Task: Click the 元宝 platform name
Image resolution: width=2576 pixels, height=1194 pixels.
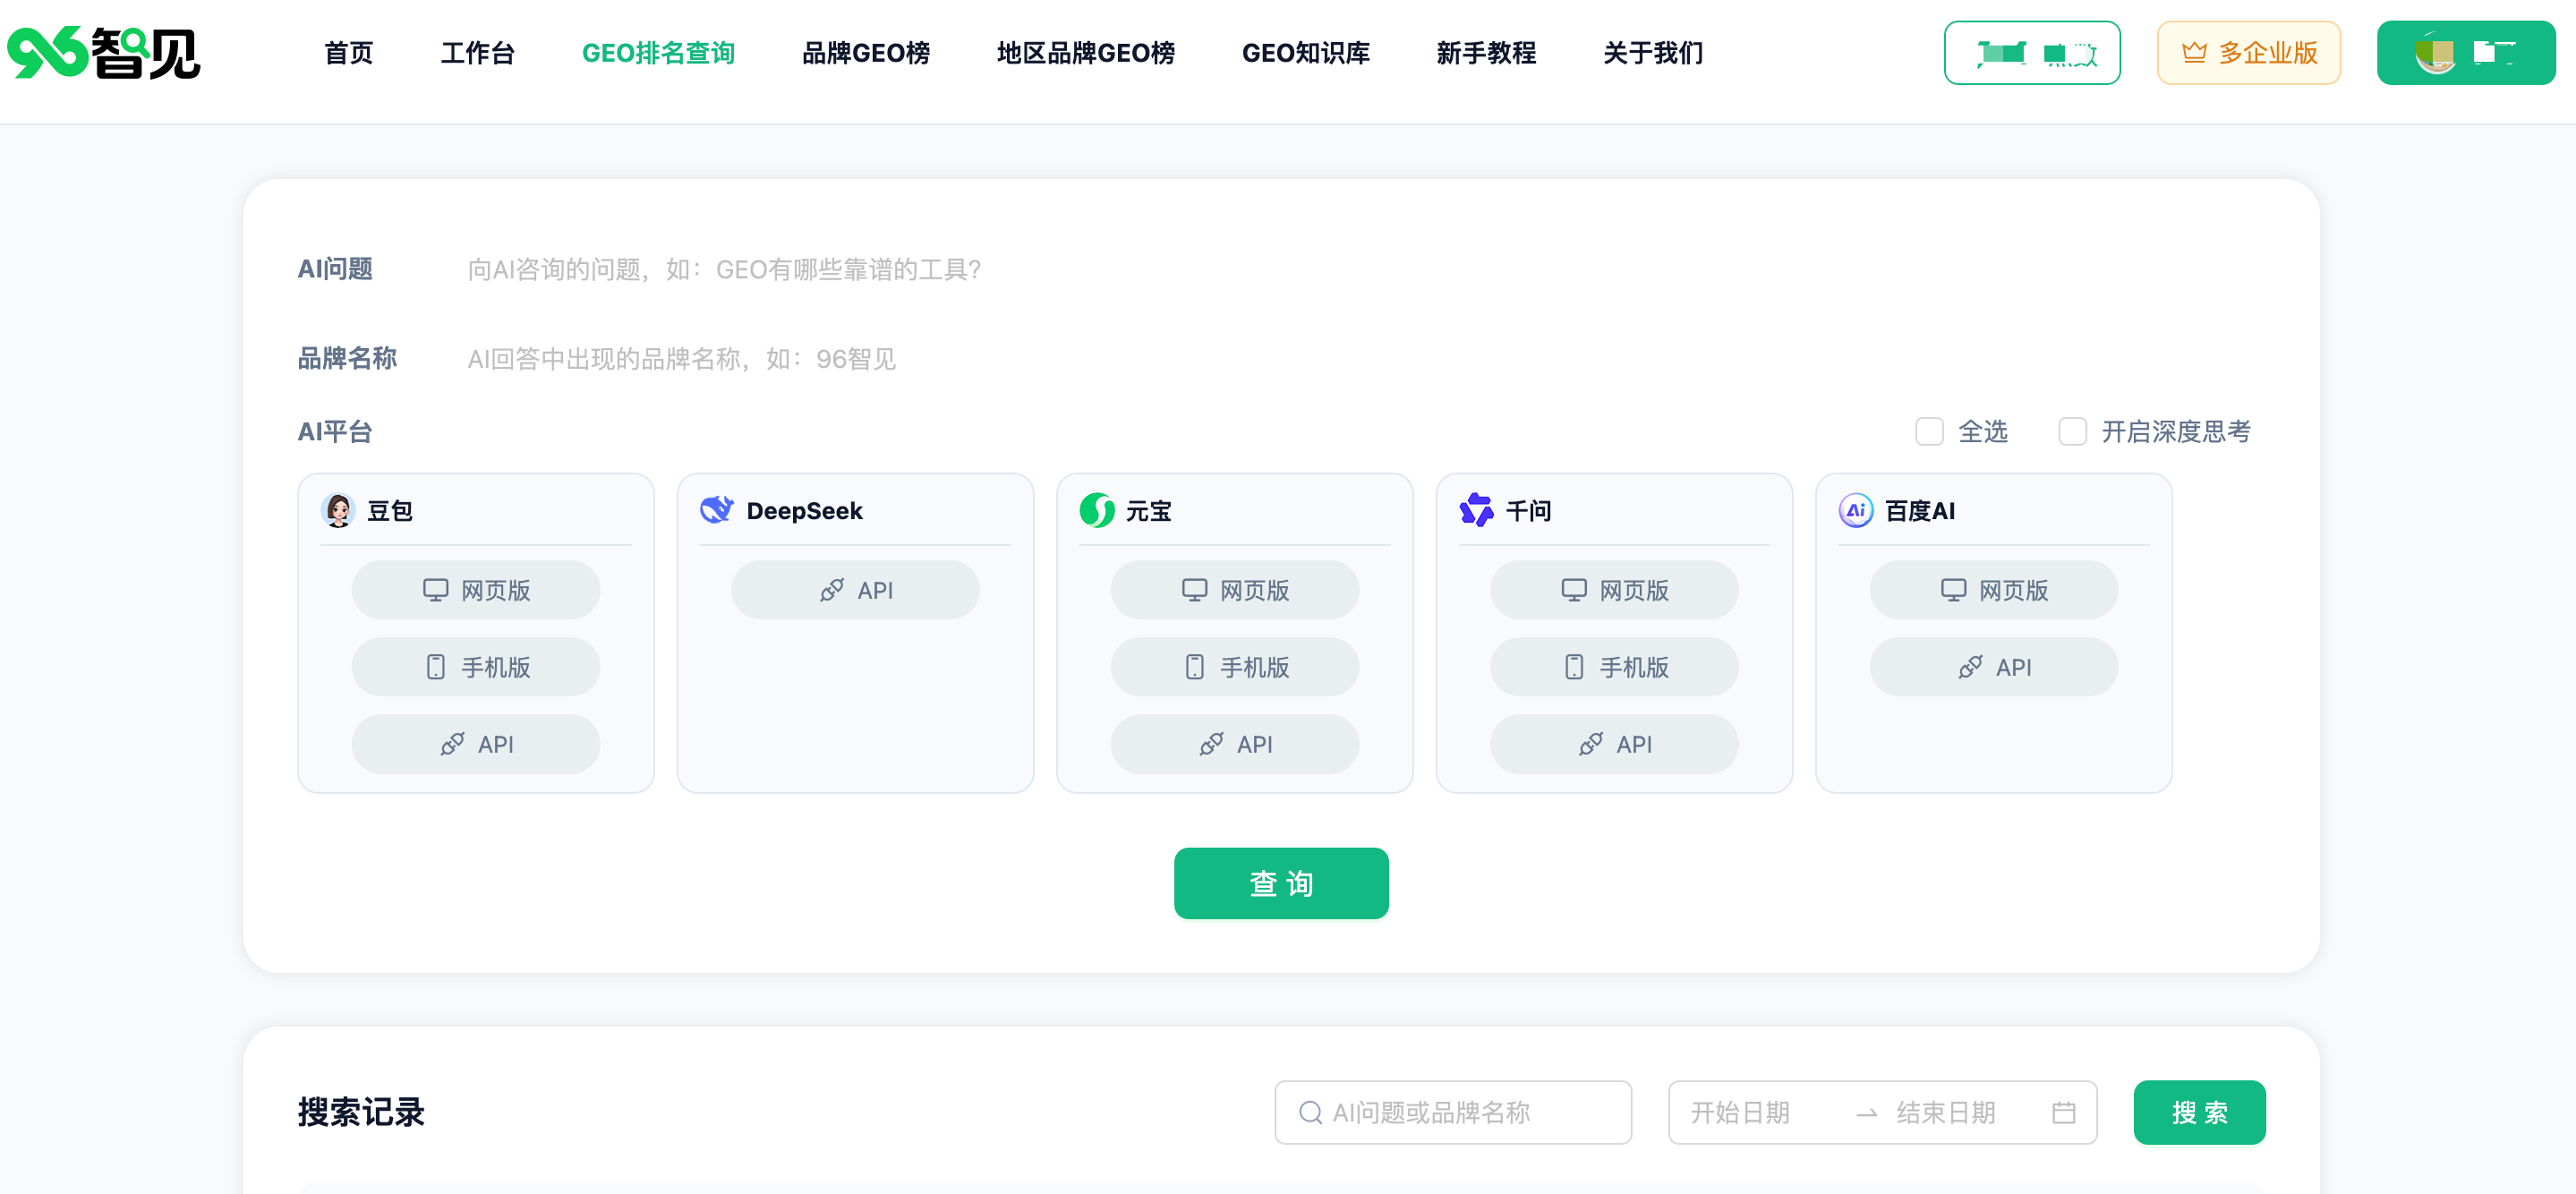Action: 1148,511
